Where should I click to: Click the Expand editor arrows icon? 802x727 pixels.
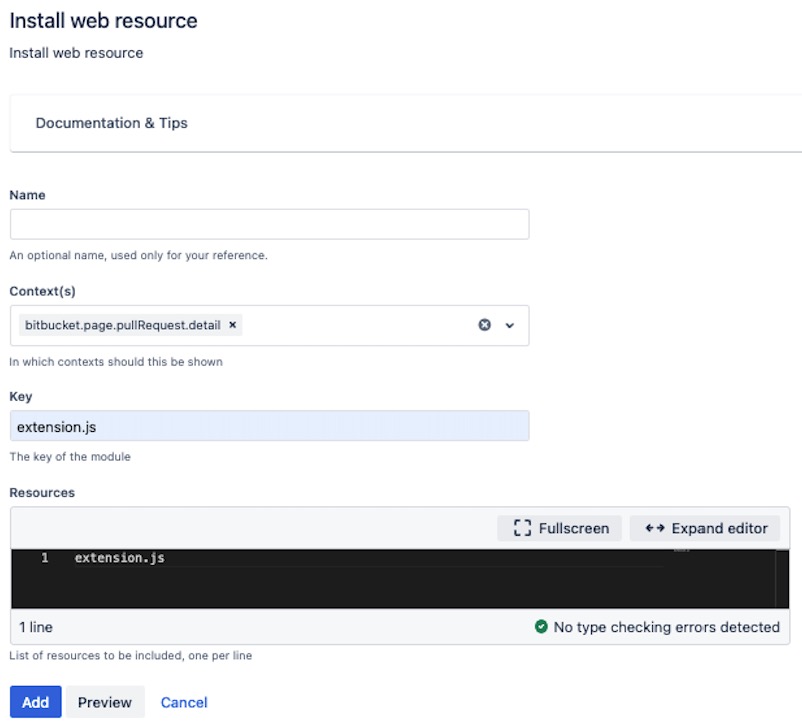click(x=655, y=528)
